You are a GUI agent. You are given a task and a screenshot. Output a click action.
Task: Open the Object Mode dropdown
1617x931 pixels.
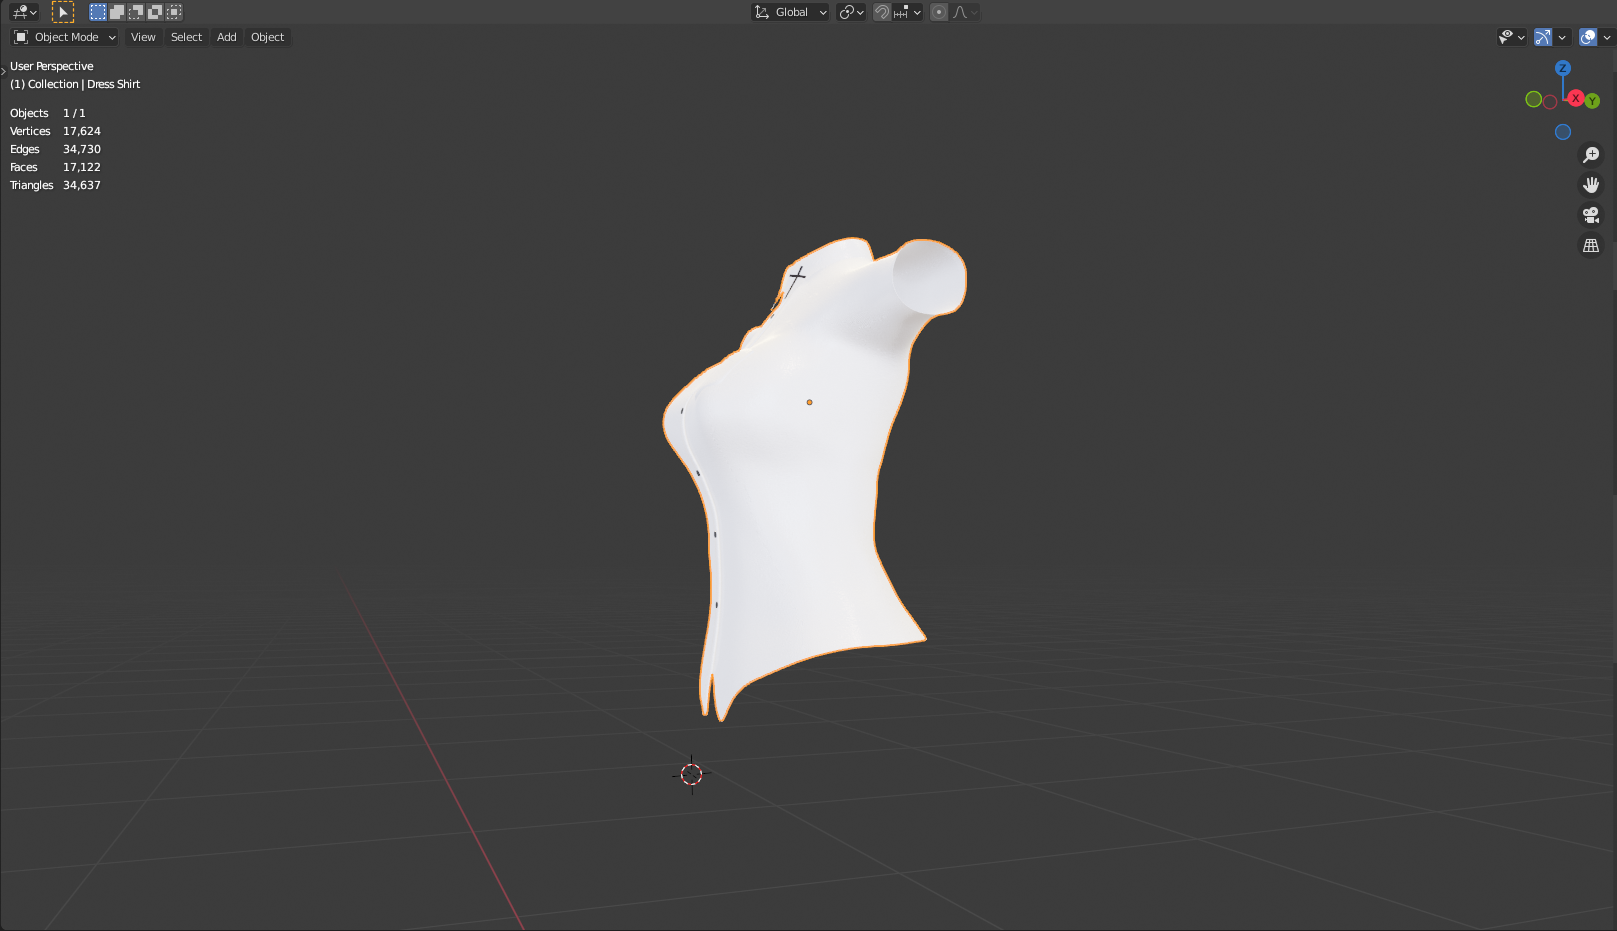(x=65, y=37)
